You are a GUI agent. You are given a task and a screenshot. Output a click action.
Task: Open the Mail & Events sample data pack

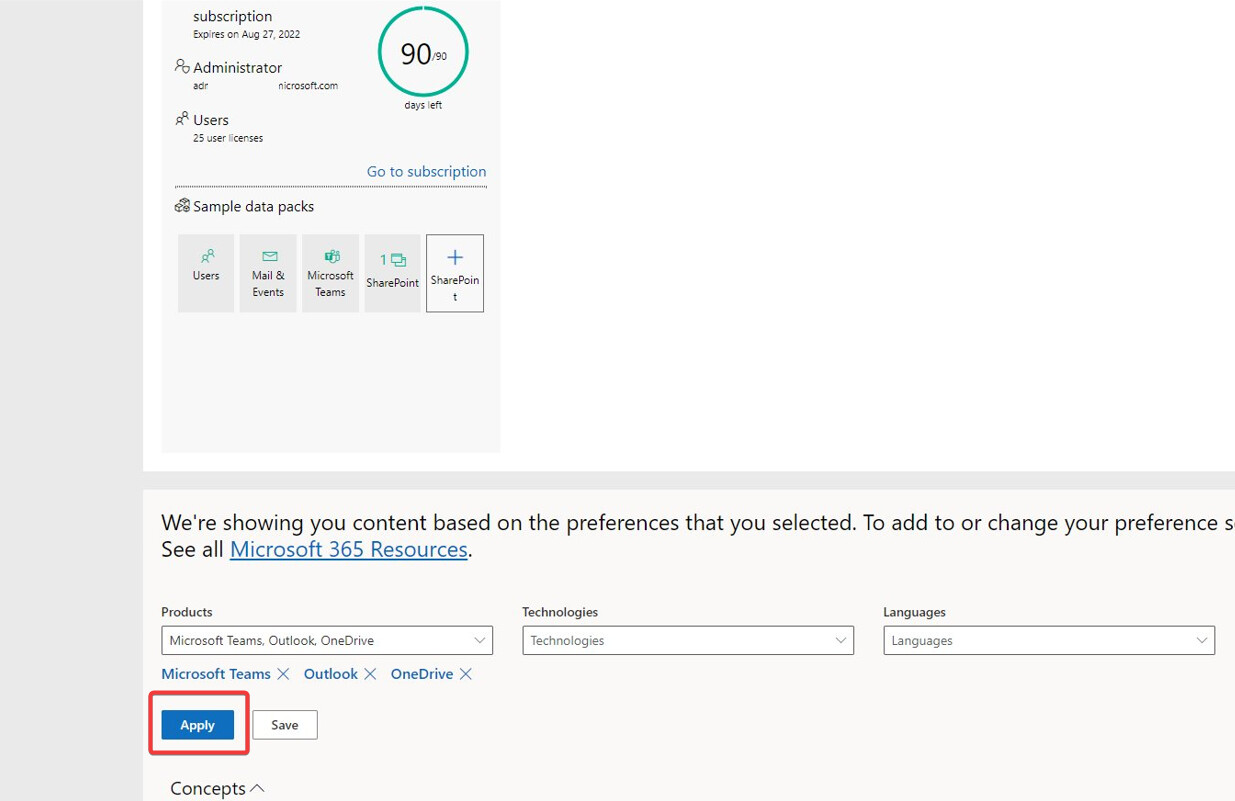click(x=268, y=273)
